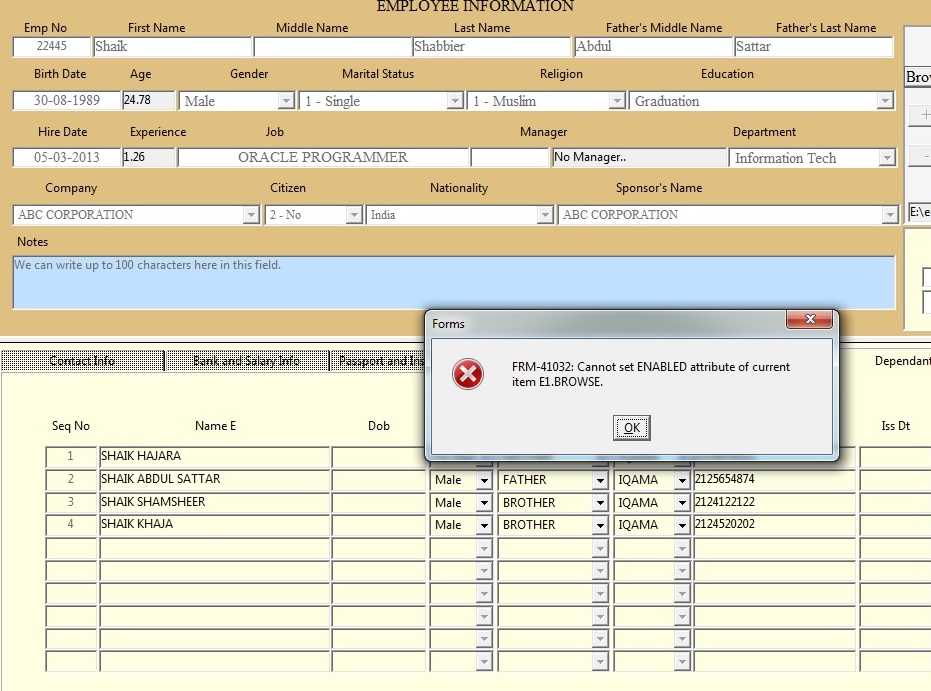Image resolution: width=931 pixels, height=691 pixels.
Task: Switch to the Contact Info tab
Action: 82,361
